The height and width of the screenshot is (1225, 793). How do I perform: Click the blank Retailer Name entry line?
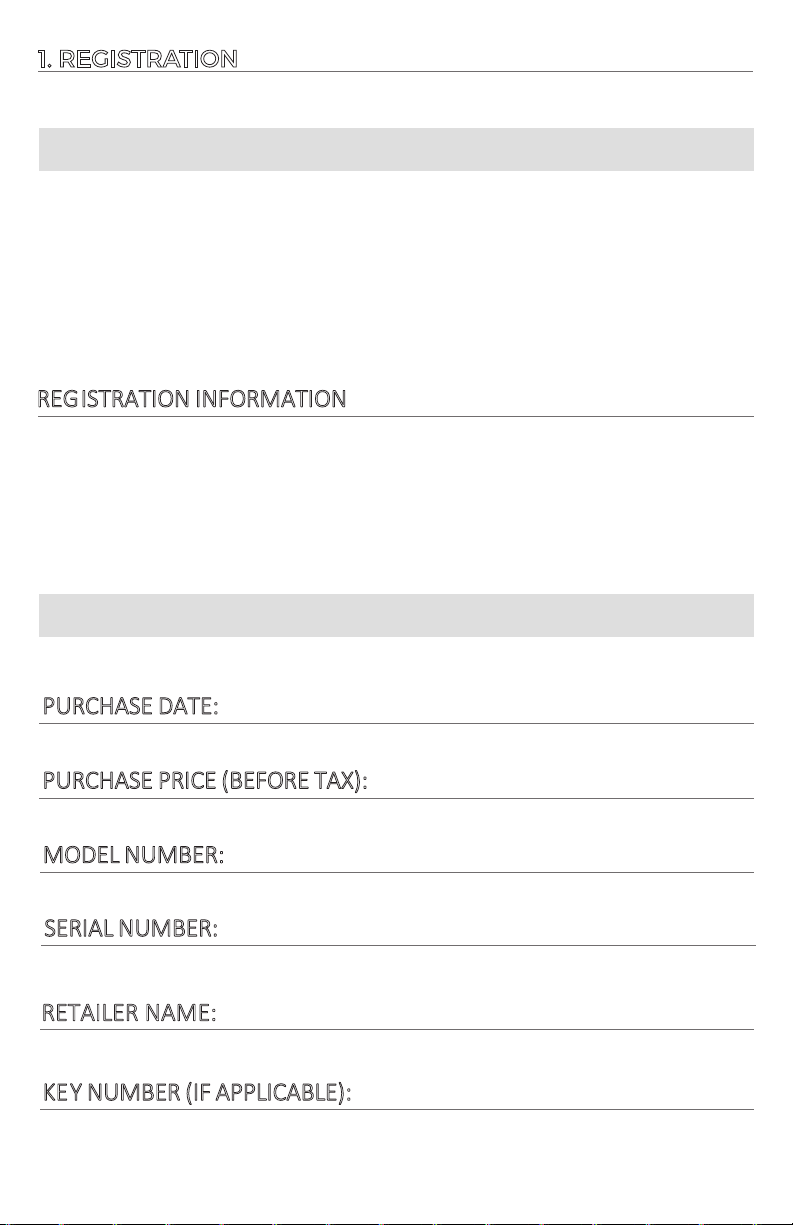click(485, 1021)
